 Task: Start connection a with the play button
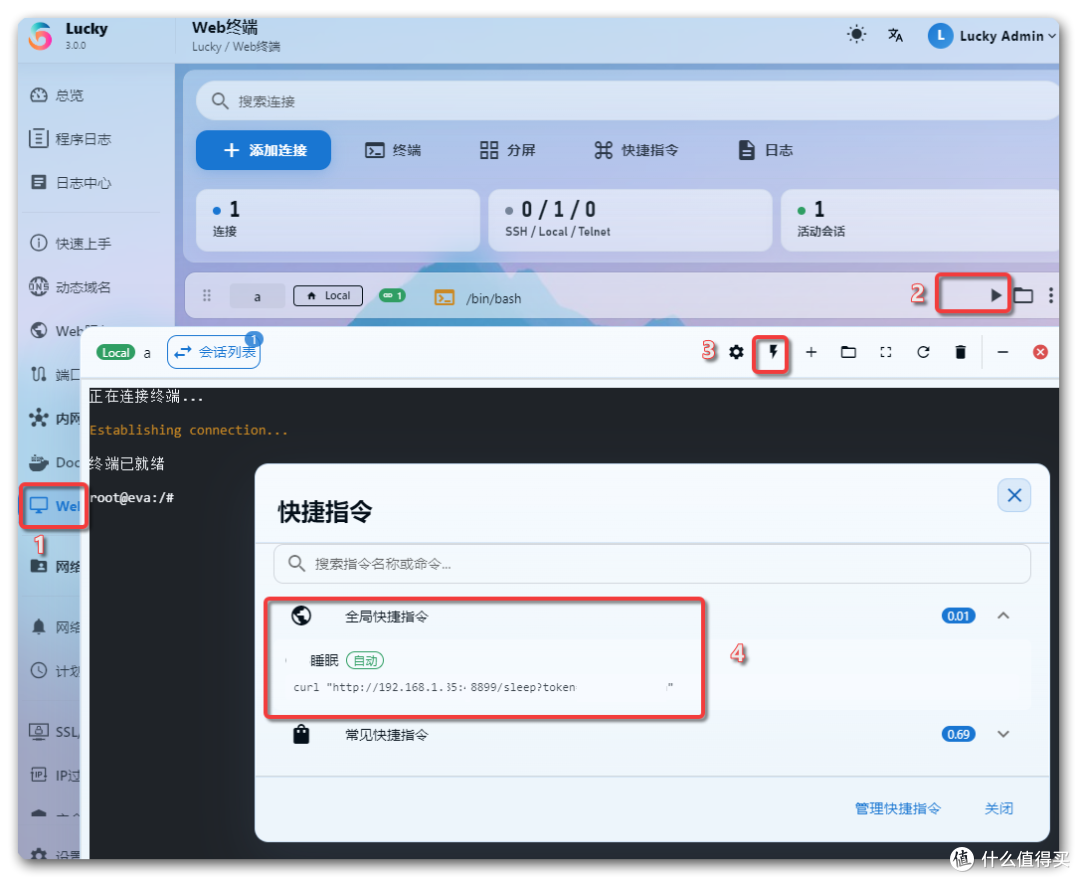click(995, 295)
